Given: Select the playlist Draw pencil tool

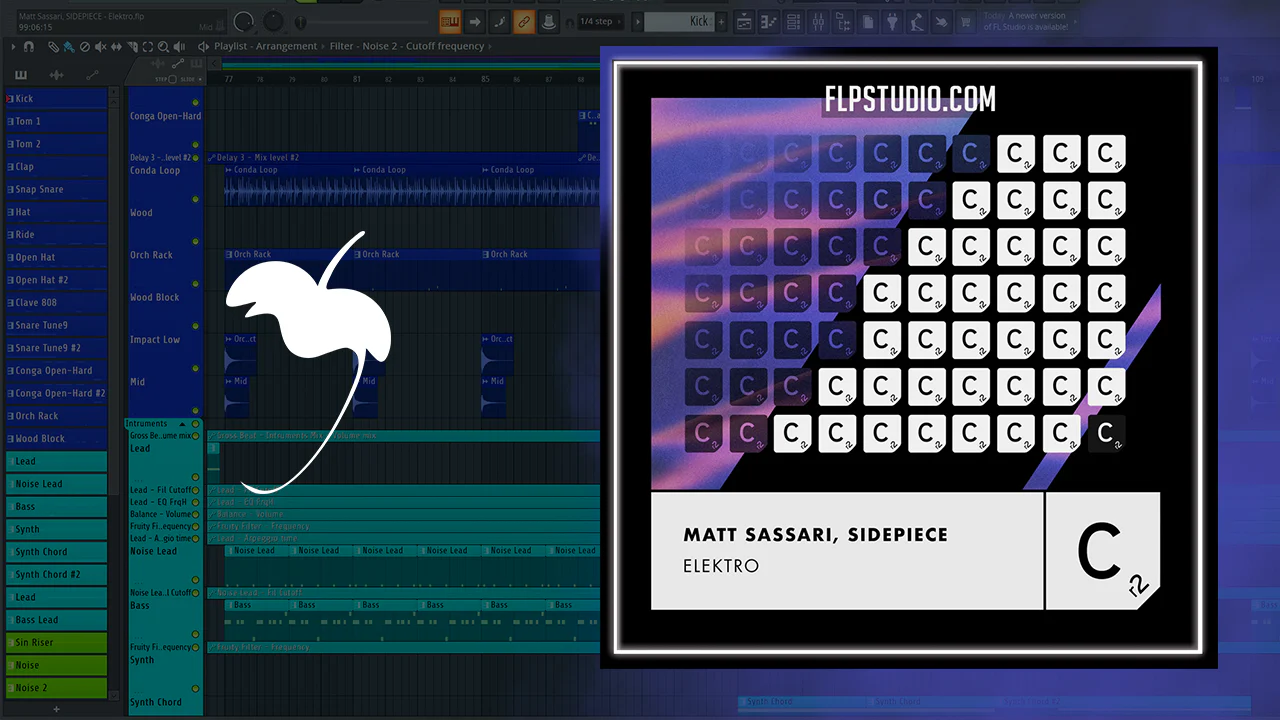Looking at the screenshot, I should coord(54,46).
